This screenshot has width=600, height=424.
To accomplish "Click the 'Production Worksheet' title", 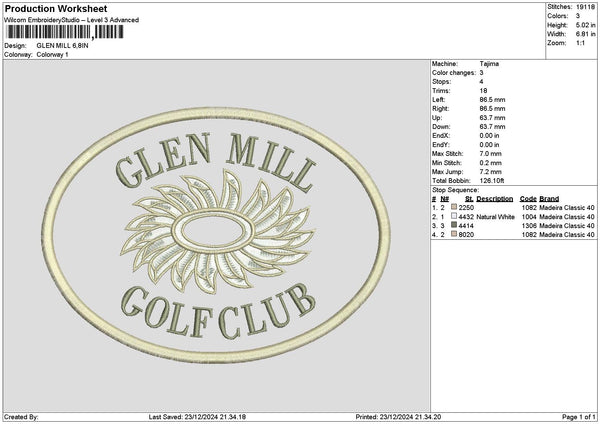I will (x=56, y=9).
